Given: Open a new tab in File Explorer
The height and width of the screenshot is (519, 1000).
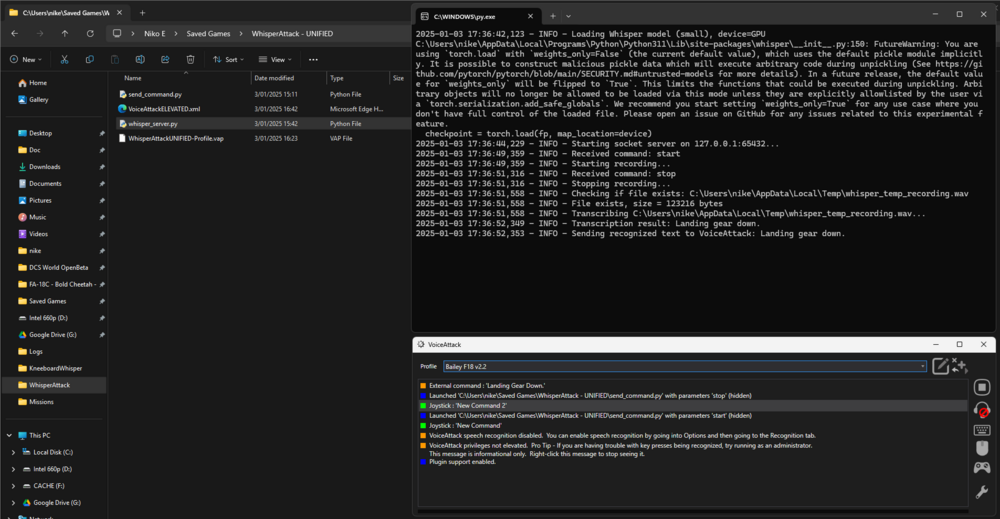Looking at the screenshot, I should pos(143,12).
